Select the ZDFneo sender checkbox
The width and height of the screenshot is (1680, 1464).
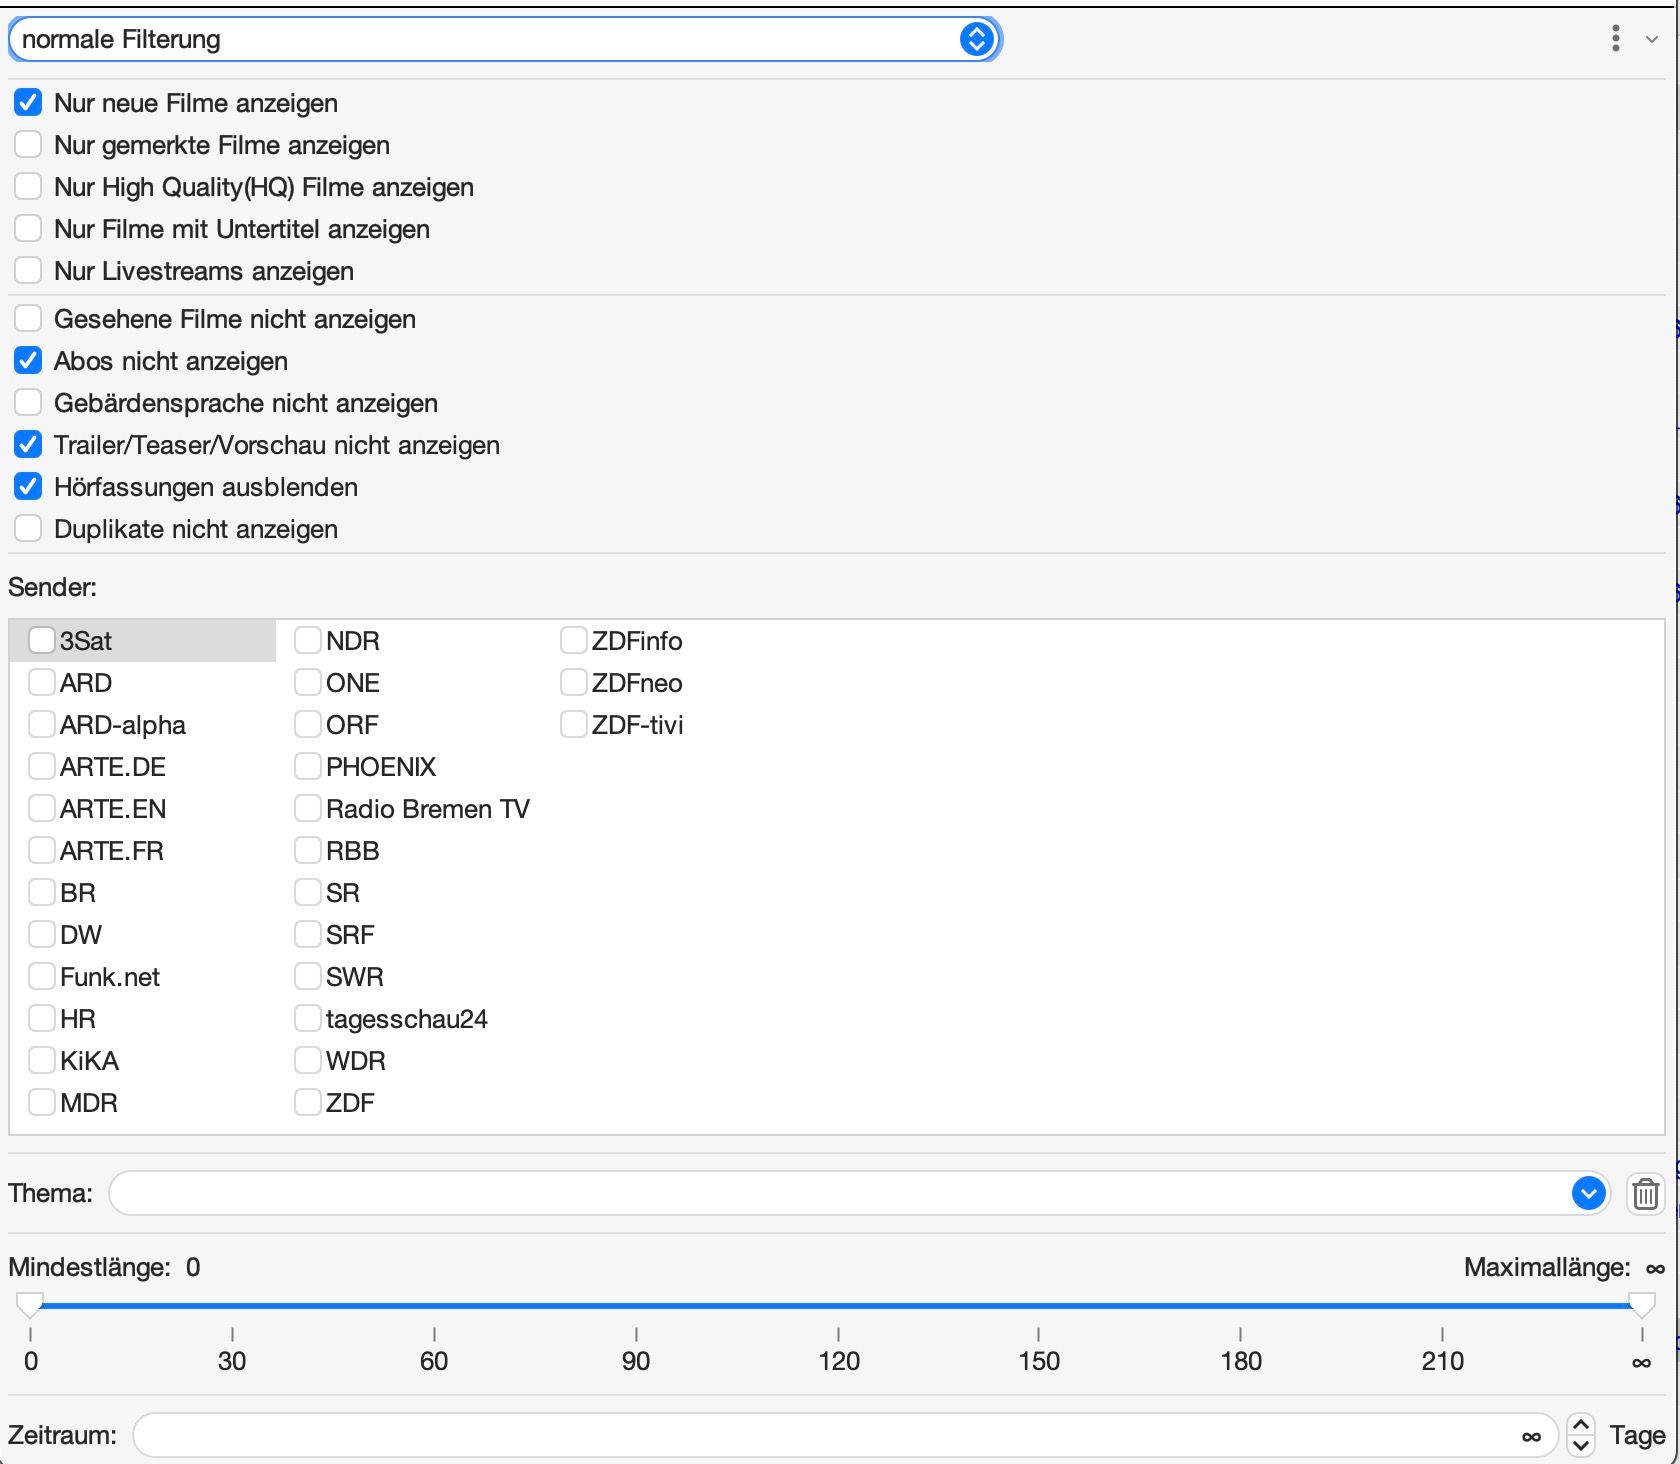[573, 683]
